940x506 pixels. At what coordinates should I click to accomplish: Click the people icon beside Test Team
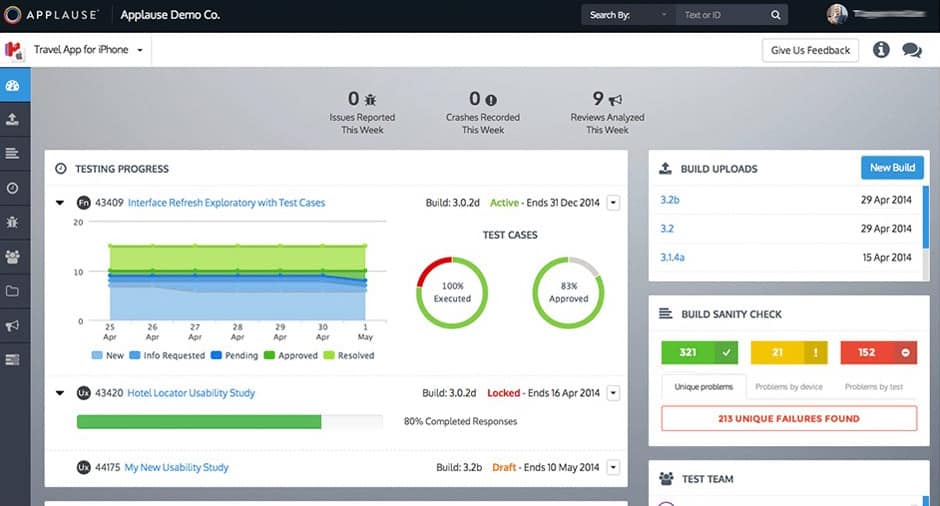666,478
